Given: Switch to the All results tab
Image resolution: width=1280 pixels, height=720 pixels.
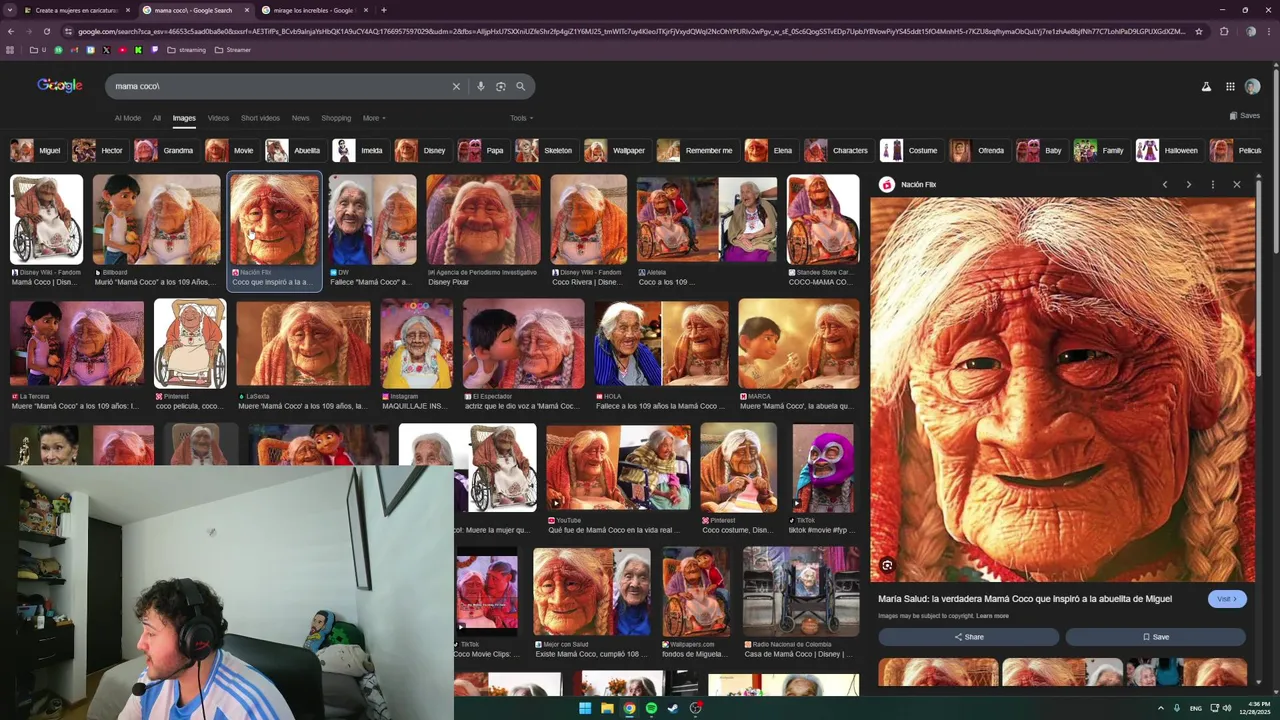Looking at the screenshot, I should pos(157,118).
